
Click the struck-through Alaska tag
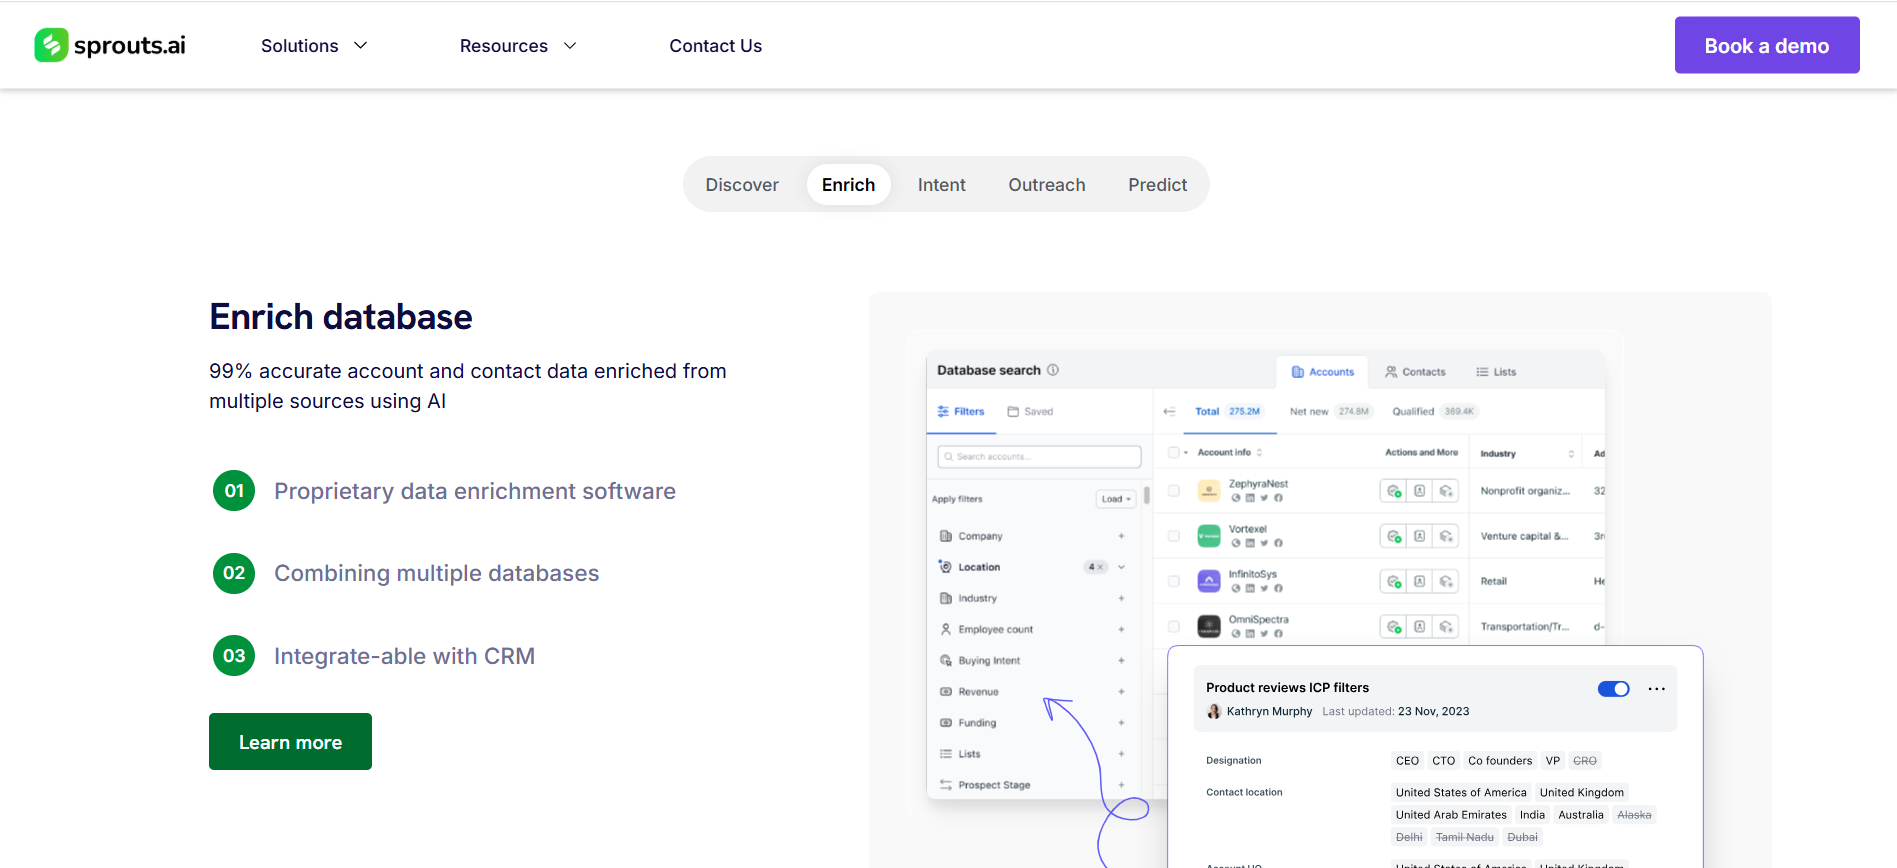tap(1634, 815)
